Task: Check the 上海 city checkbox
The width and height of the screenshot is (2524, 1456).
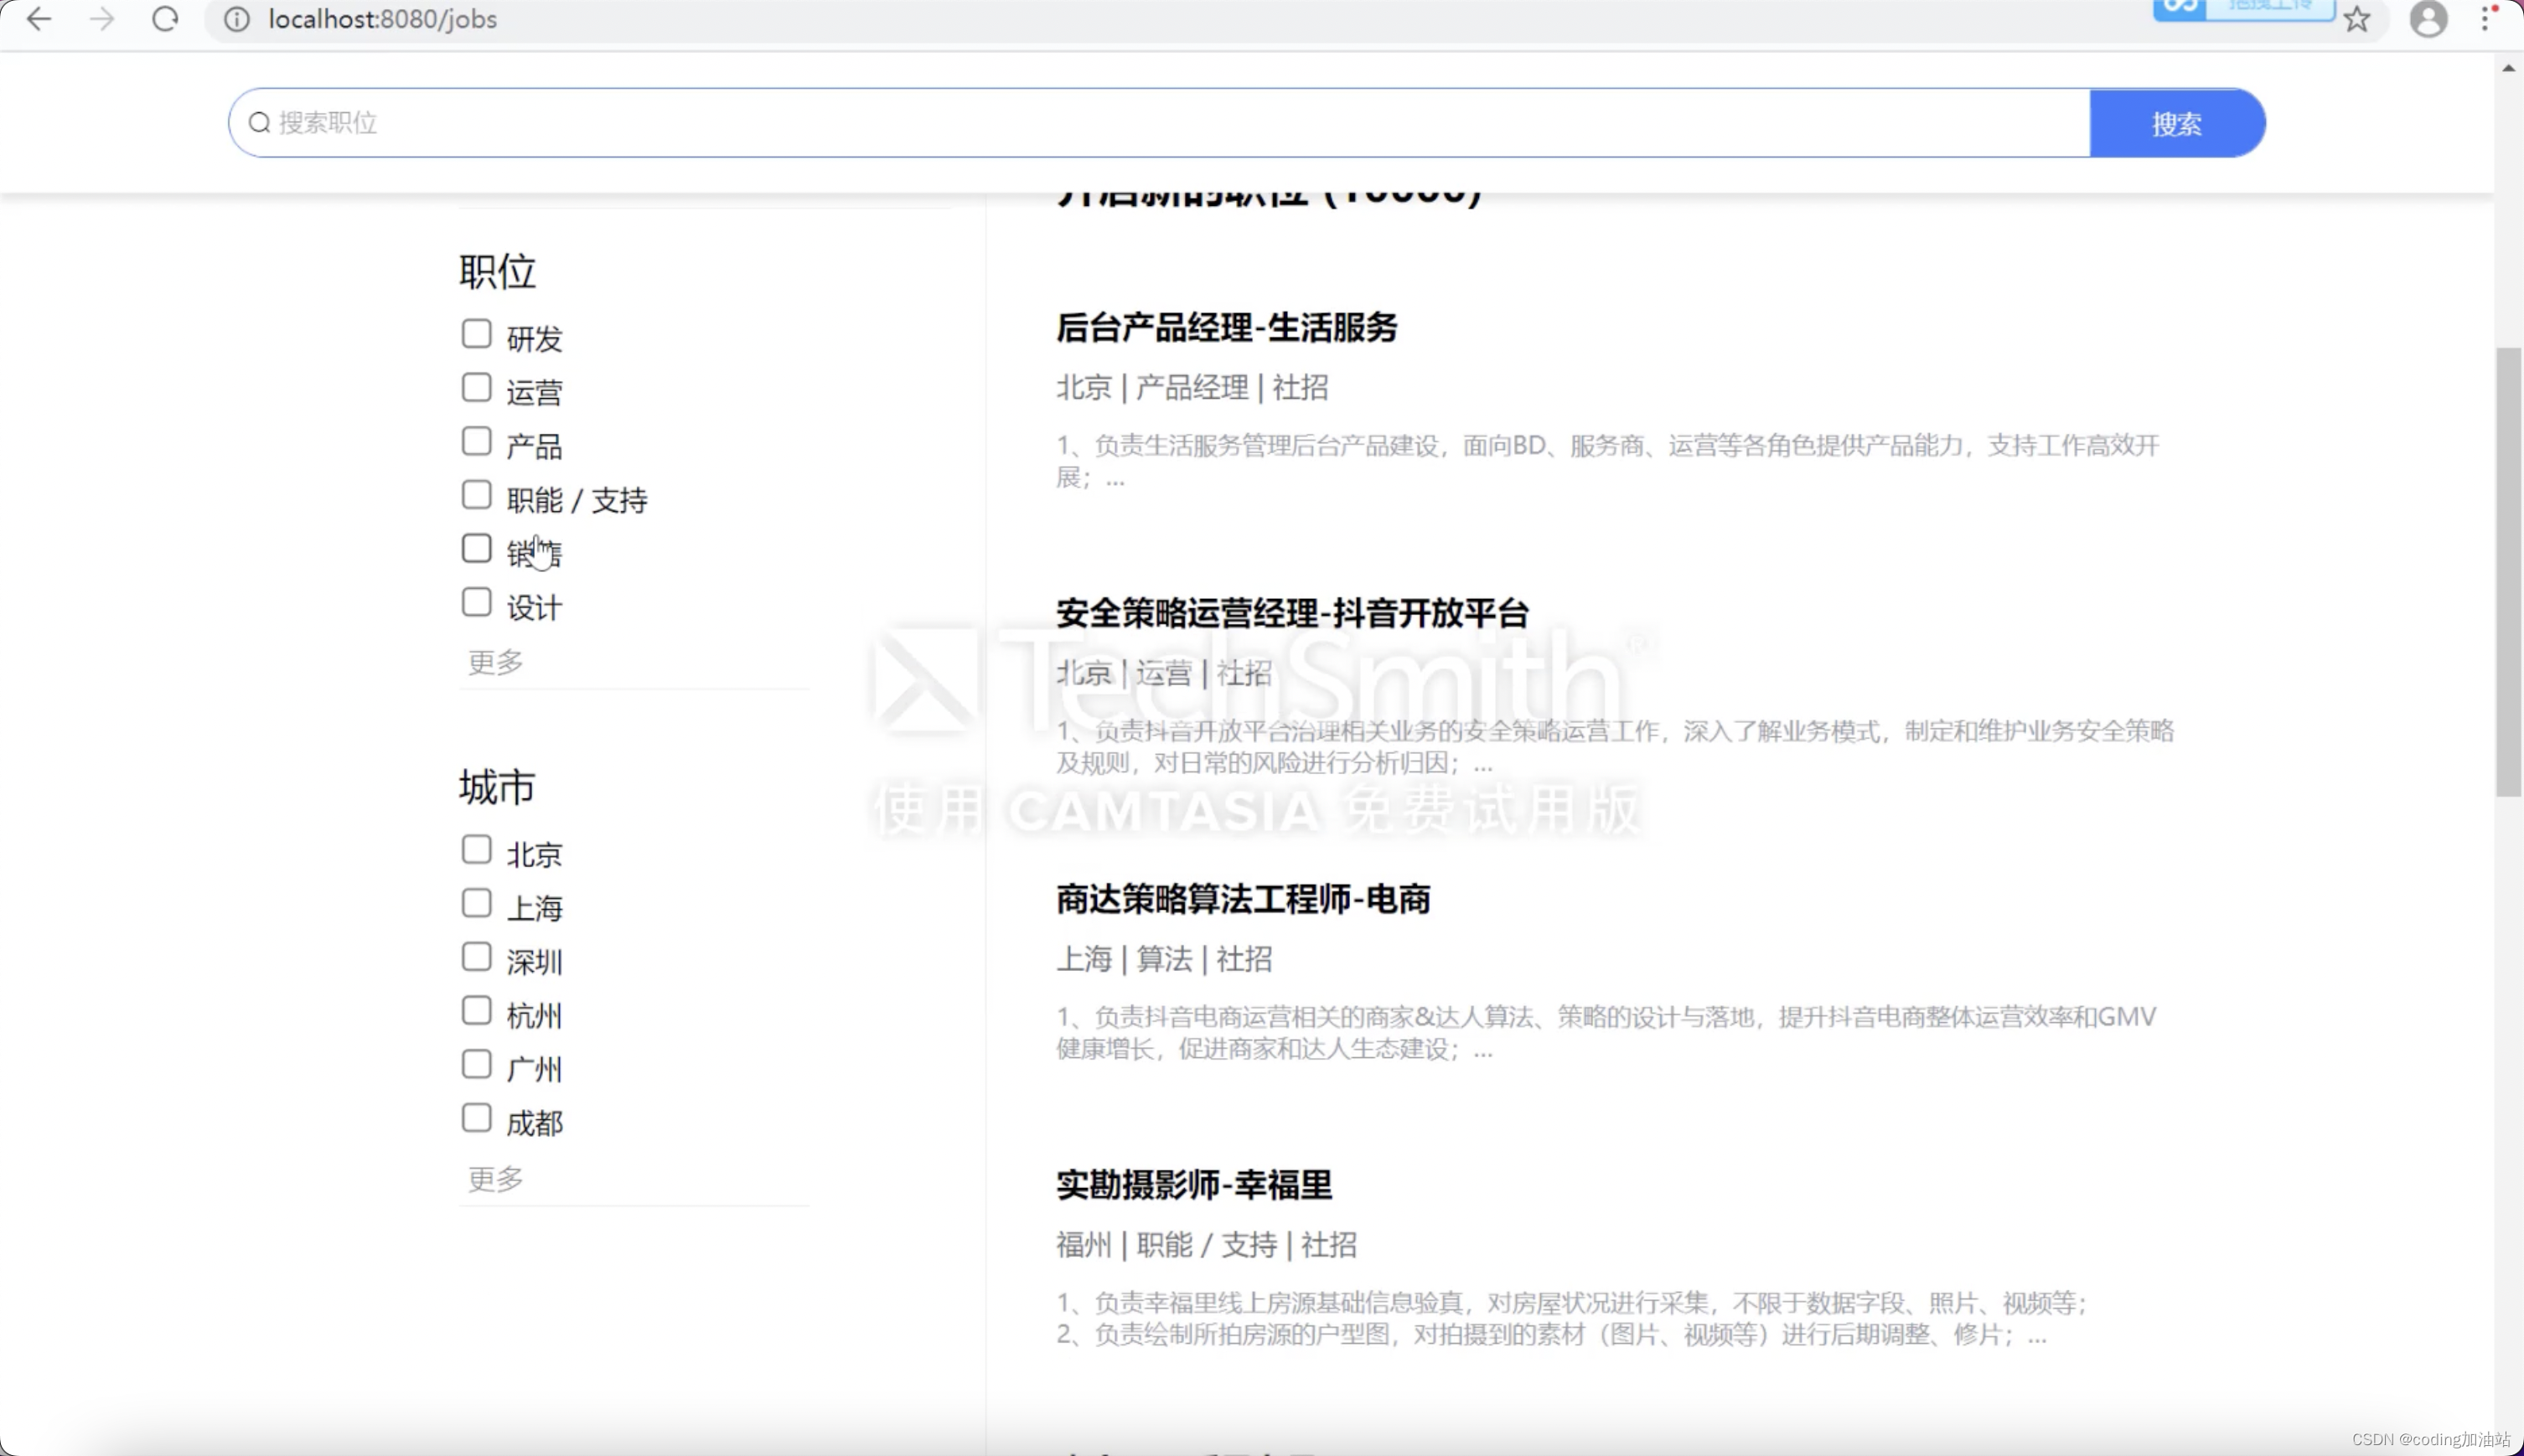Action: coord(476,903)
